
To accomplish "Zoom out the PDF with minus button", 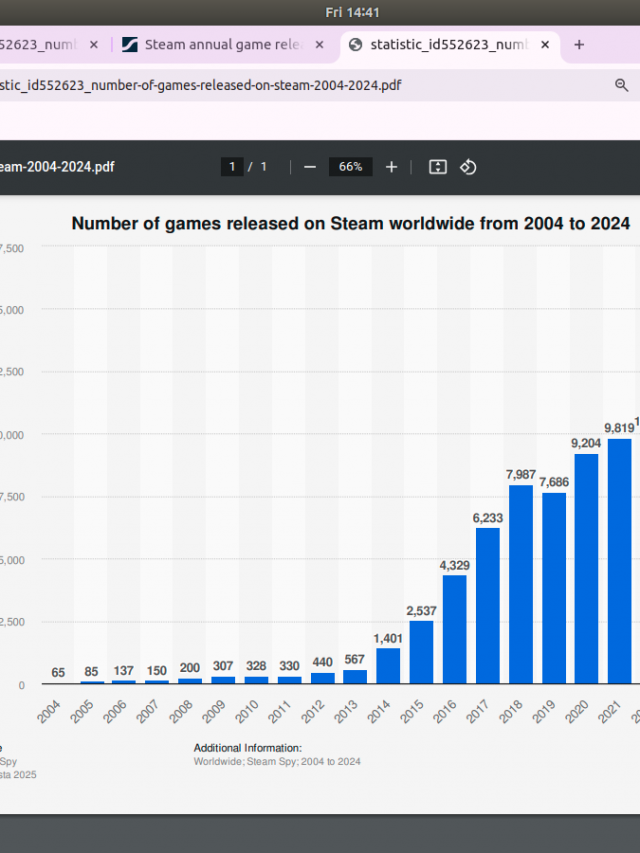I will click(x=310, y=167).
